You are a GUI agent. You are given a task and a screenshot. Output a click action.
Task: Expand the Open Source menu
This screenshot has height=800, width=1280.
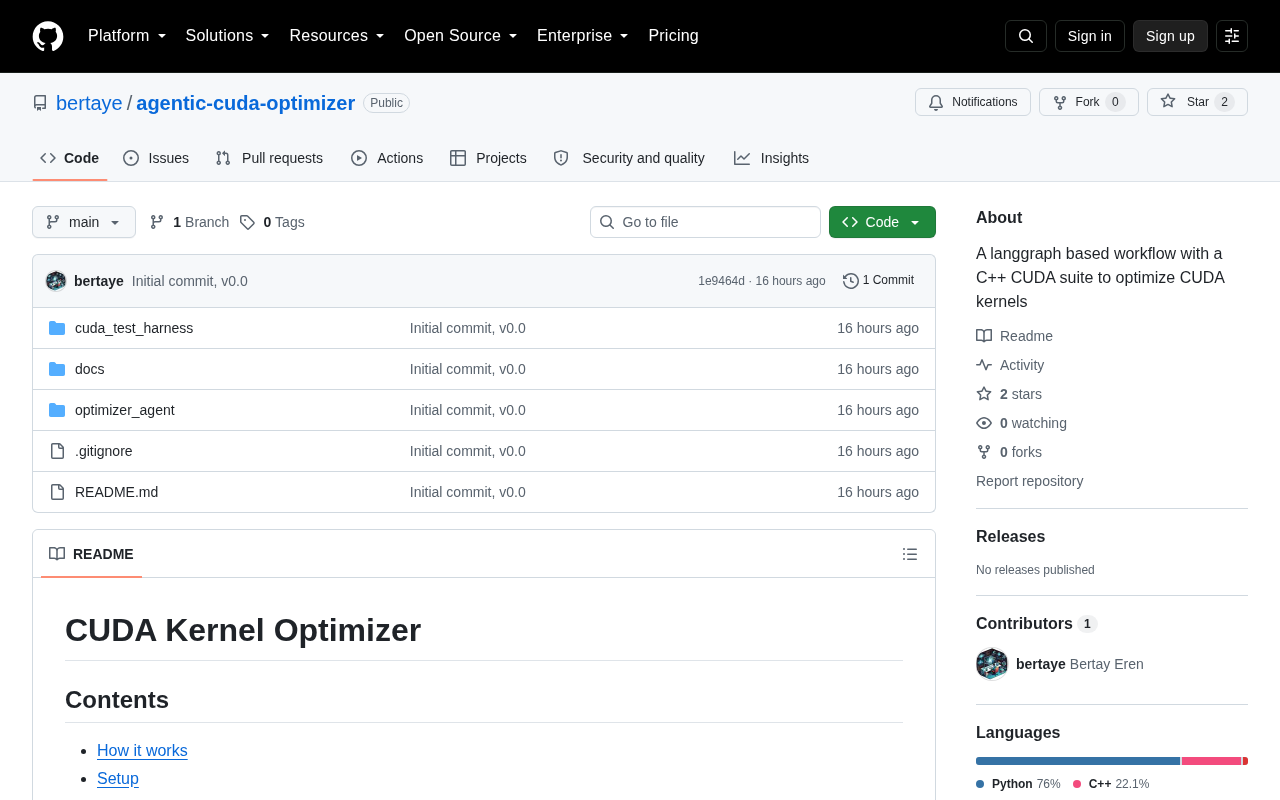click(x=461, y=36)
